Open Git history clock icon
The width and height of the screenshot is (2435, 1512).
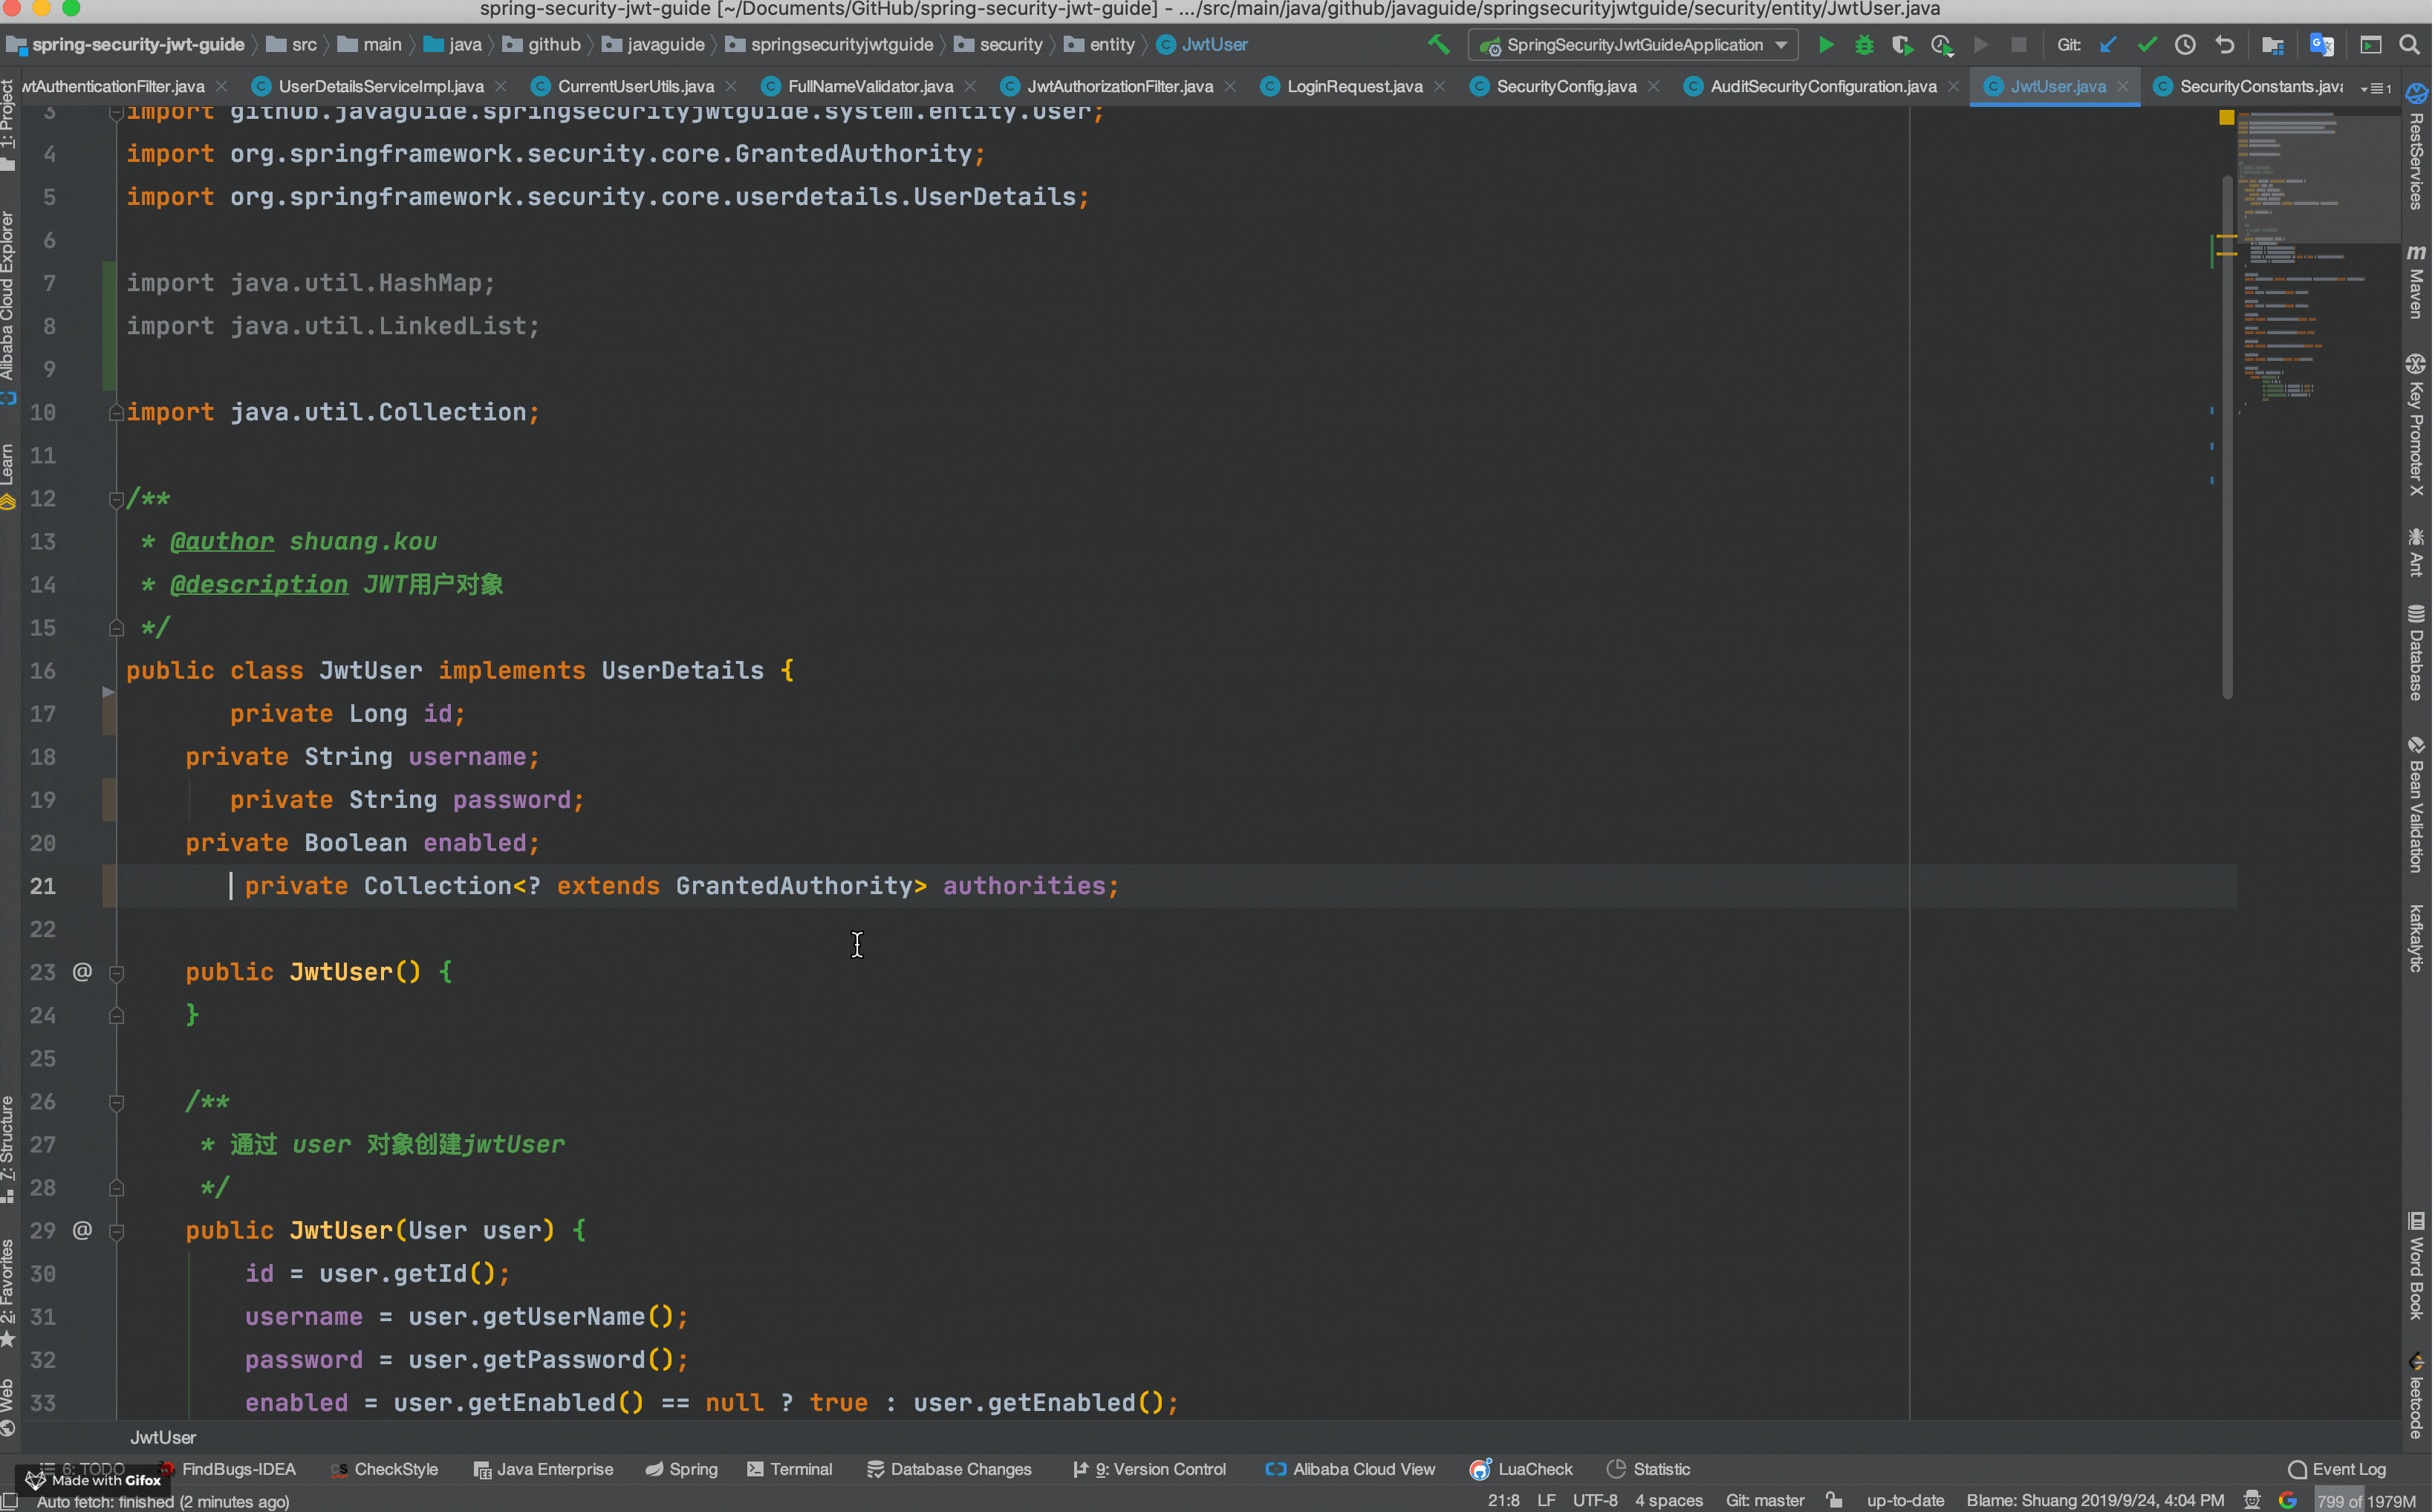tap(2186, 45)
